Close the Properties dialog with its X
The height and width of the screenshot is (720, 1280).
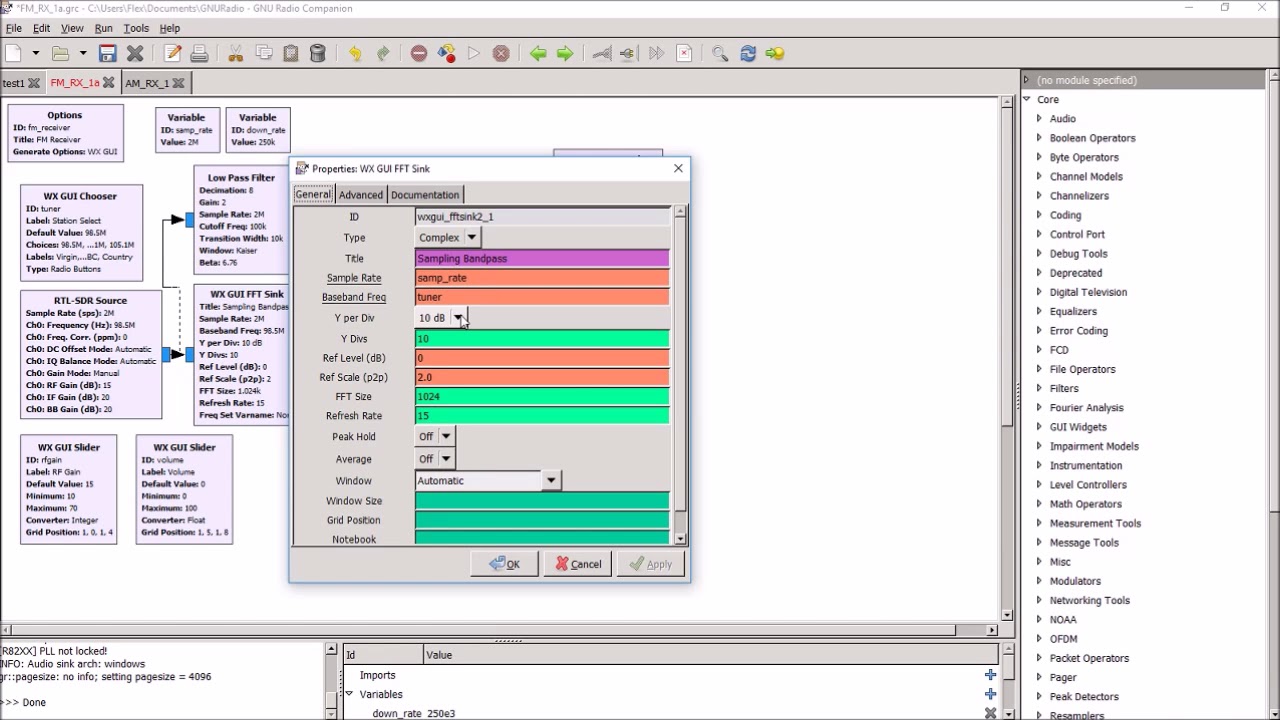(678, 168)
